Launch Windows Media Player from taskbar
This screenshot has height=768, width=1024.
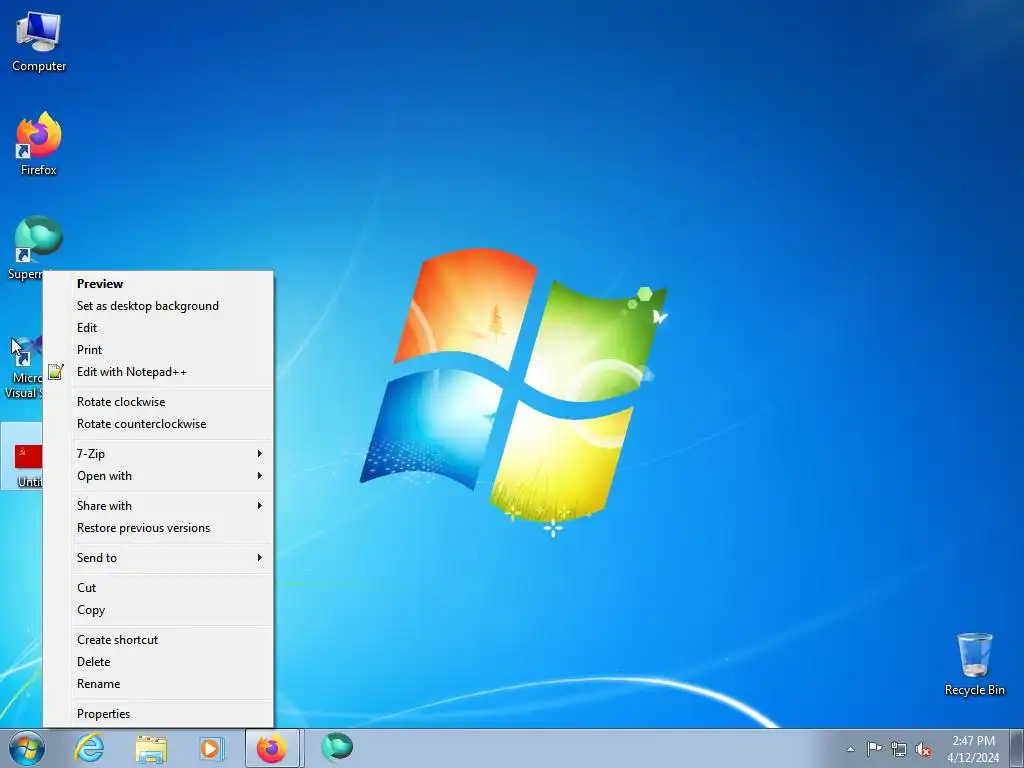pos(211,748)
